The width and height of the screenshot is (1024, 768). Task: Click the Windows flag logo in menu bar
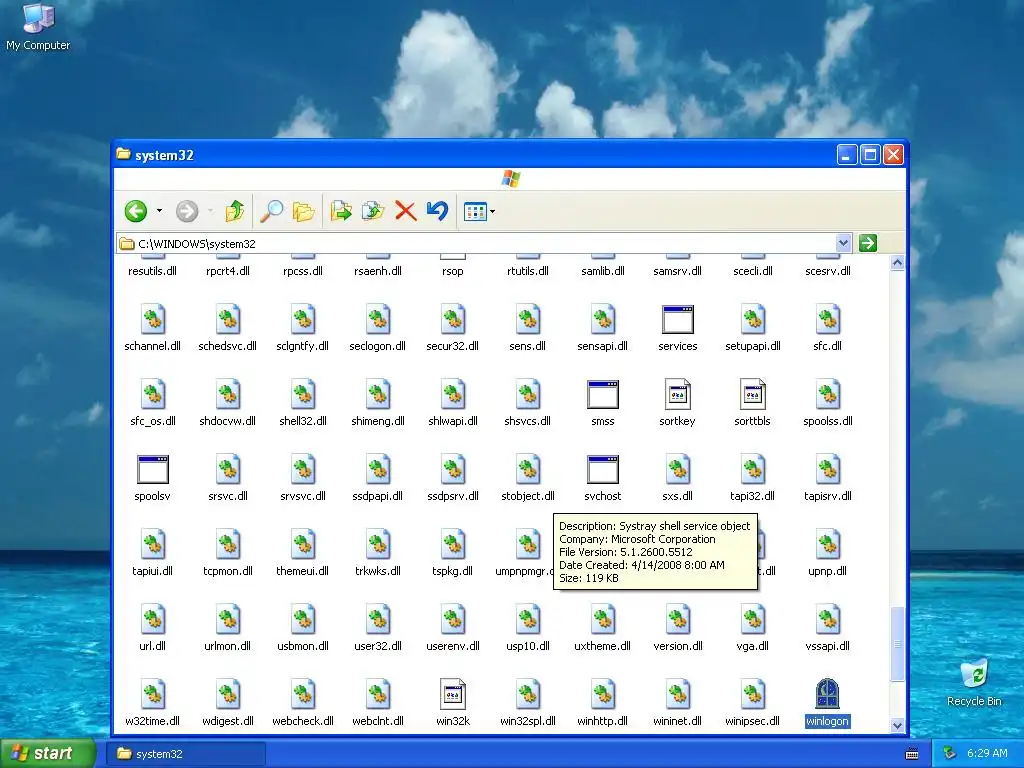click(x=511, y=178)
